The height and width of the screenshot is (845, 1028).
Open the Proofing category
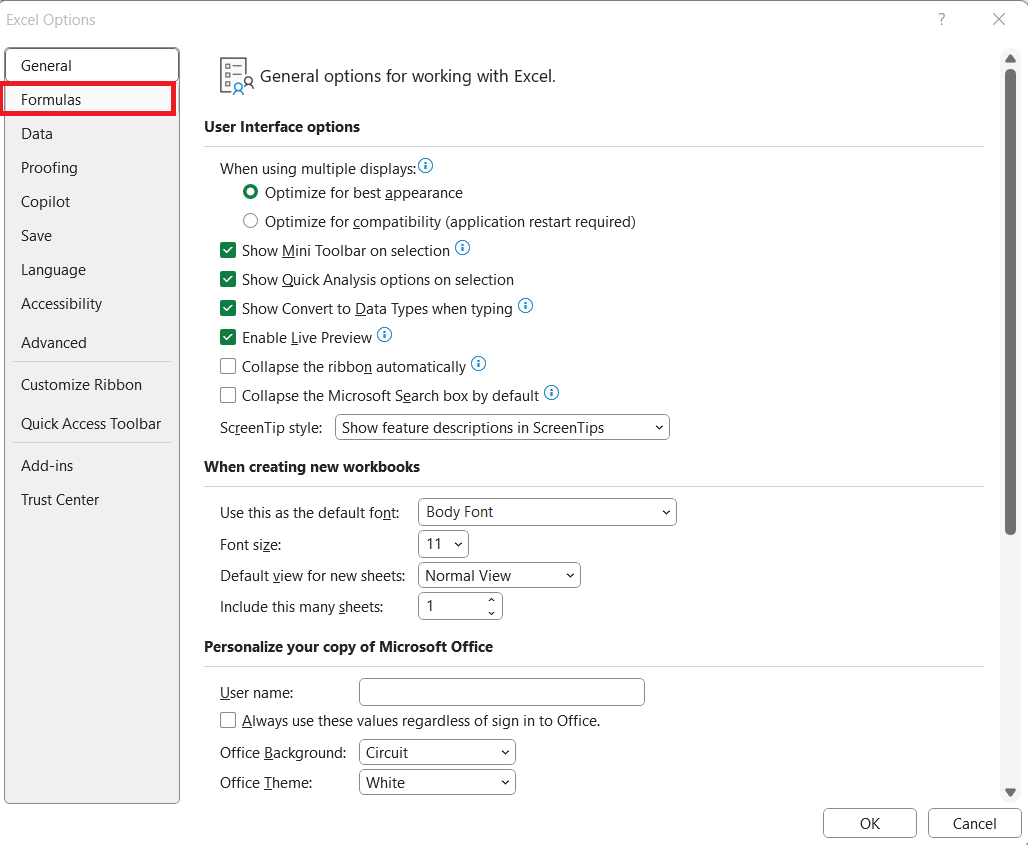coord(92,168)
